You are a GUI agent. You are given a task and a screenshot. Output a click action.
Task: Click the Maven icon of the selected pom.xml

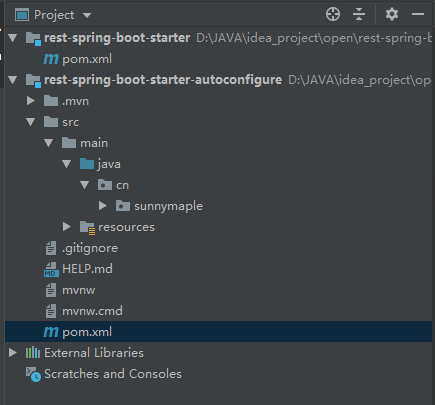pos(51,332)
